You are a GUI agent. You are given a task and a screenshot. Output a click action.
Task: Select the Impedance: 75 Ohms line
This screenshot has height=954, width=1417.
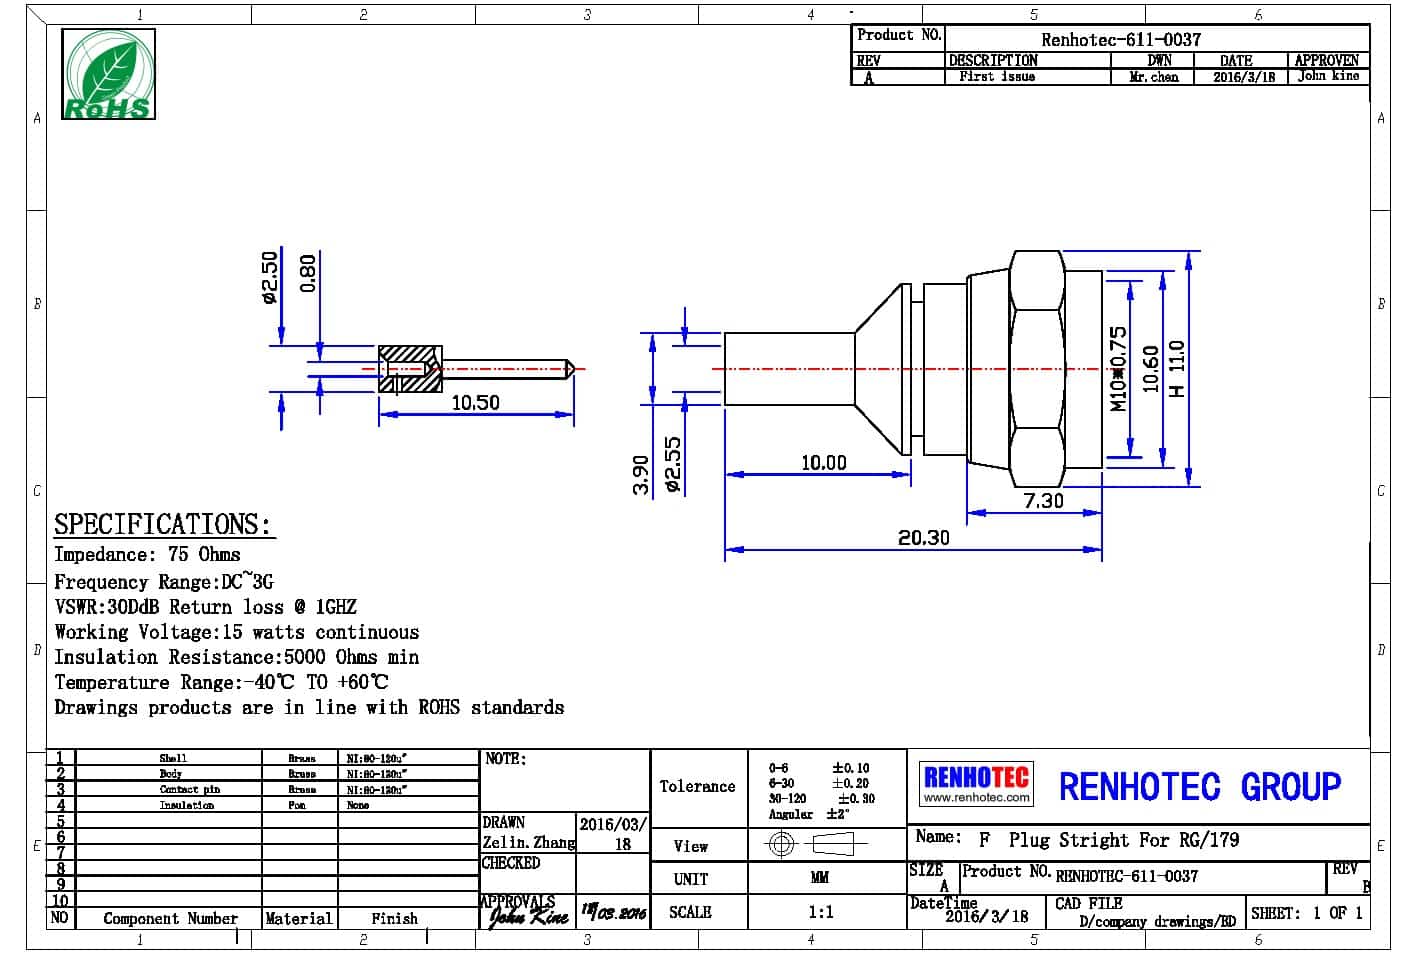point(147,555)
